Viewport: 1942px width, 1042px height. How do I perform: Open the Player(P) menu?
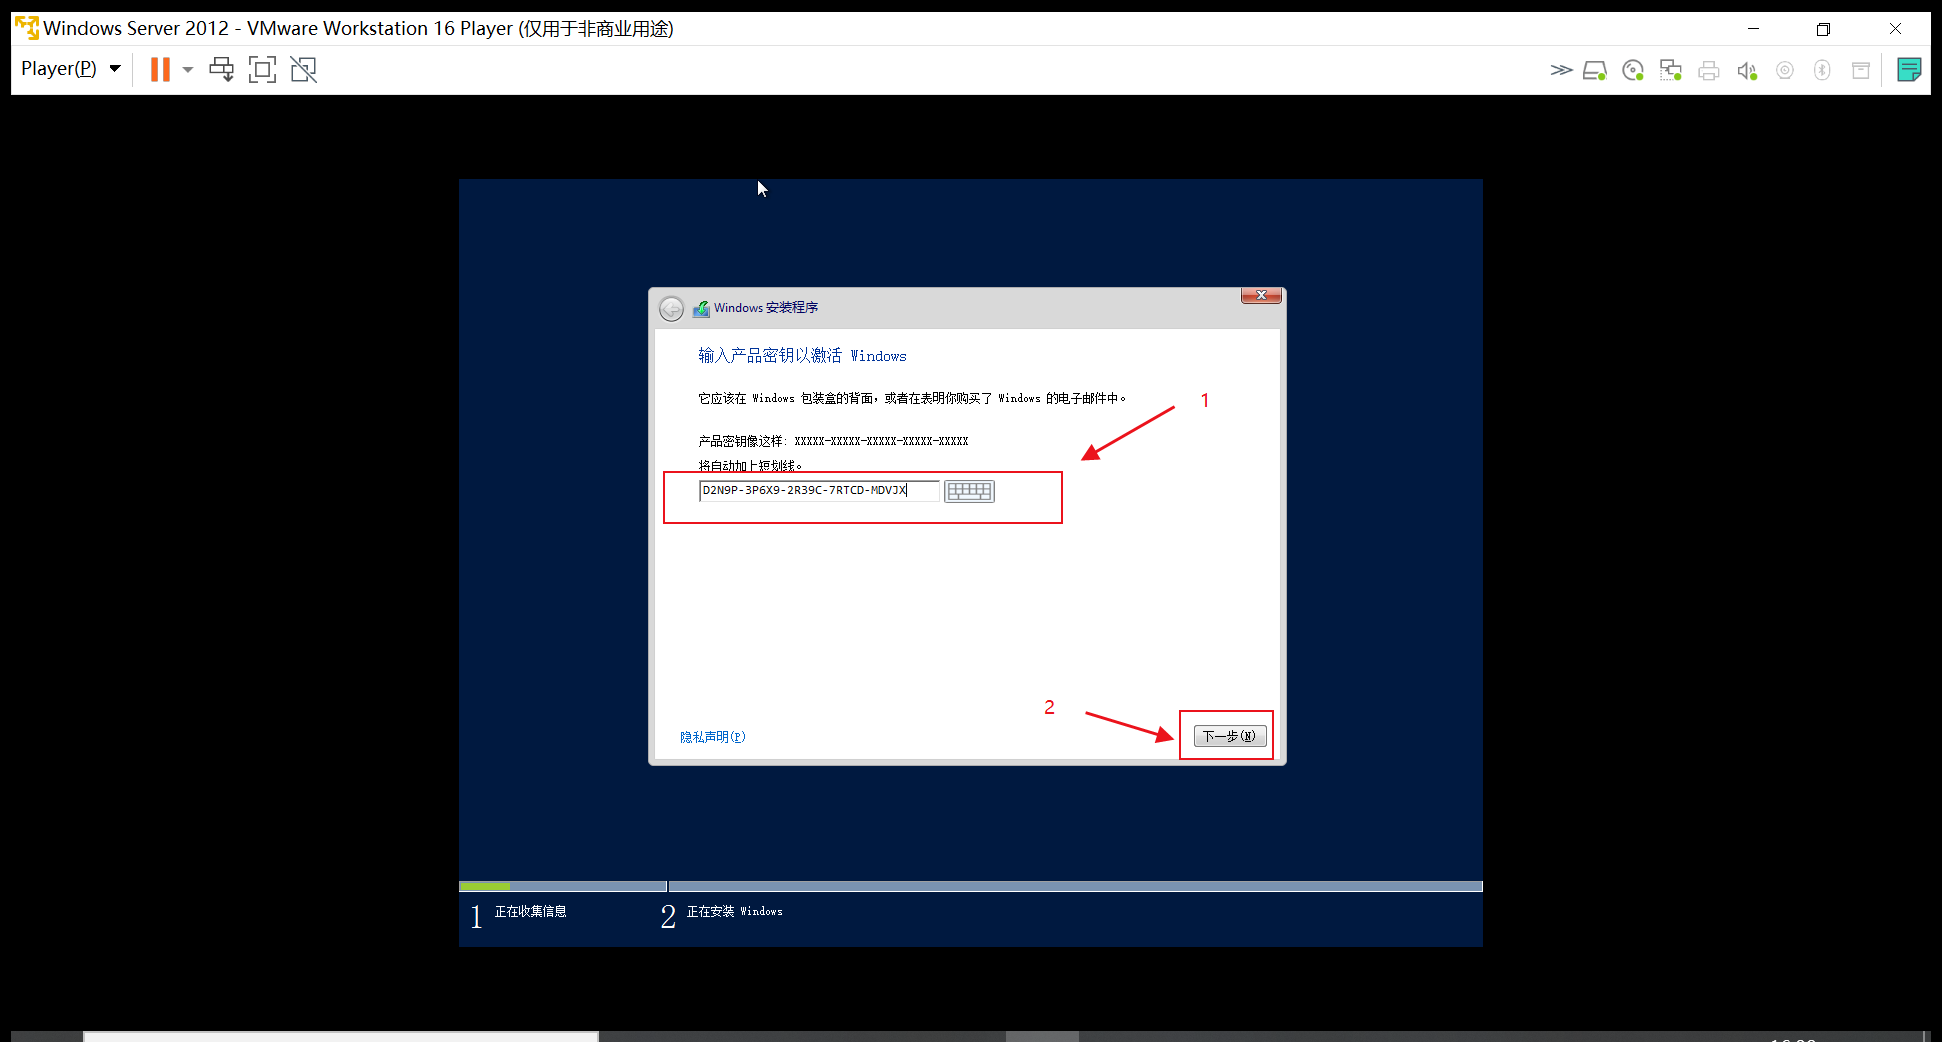tap(70, 69)
